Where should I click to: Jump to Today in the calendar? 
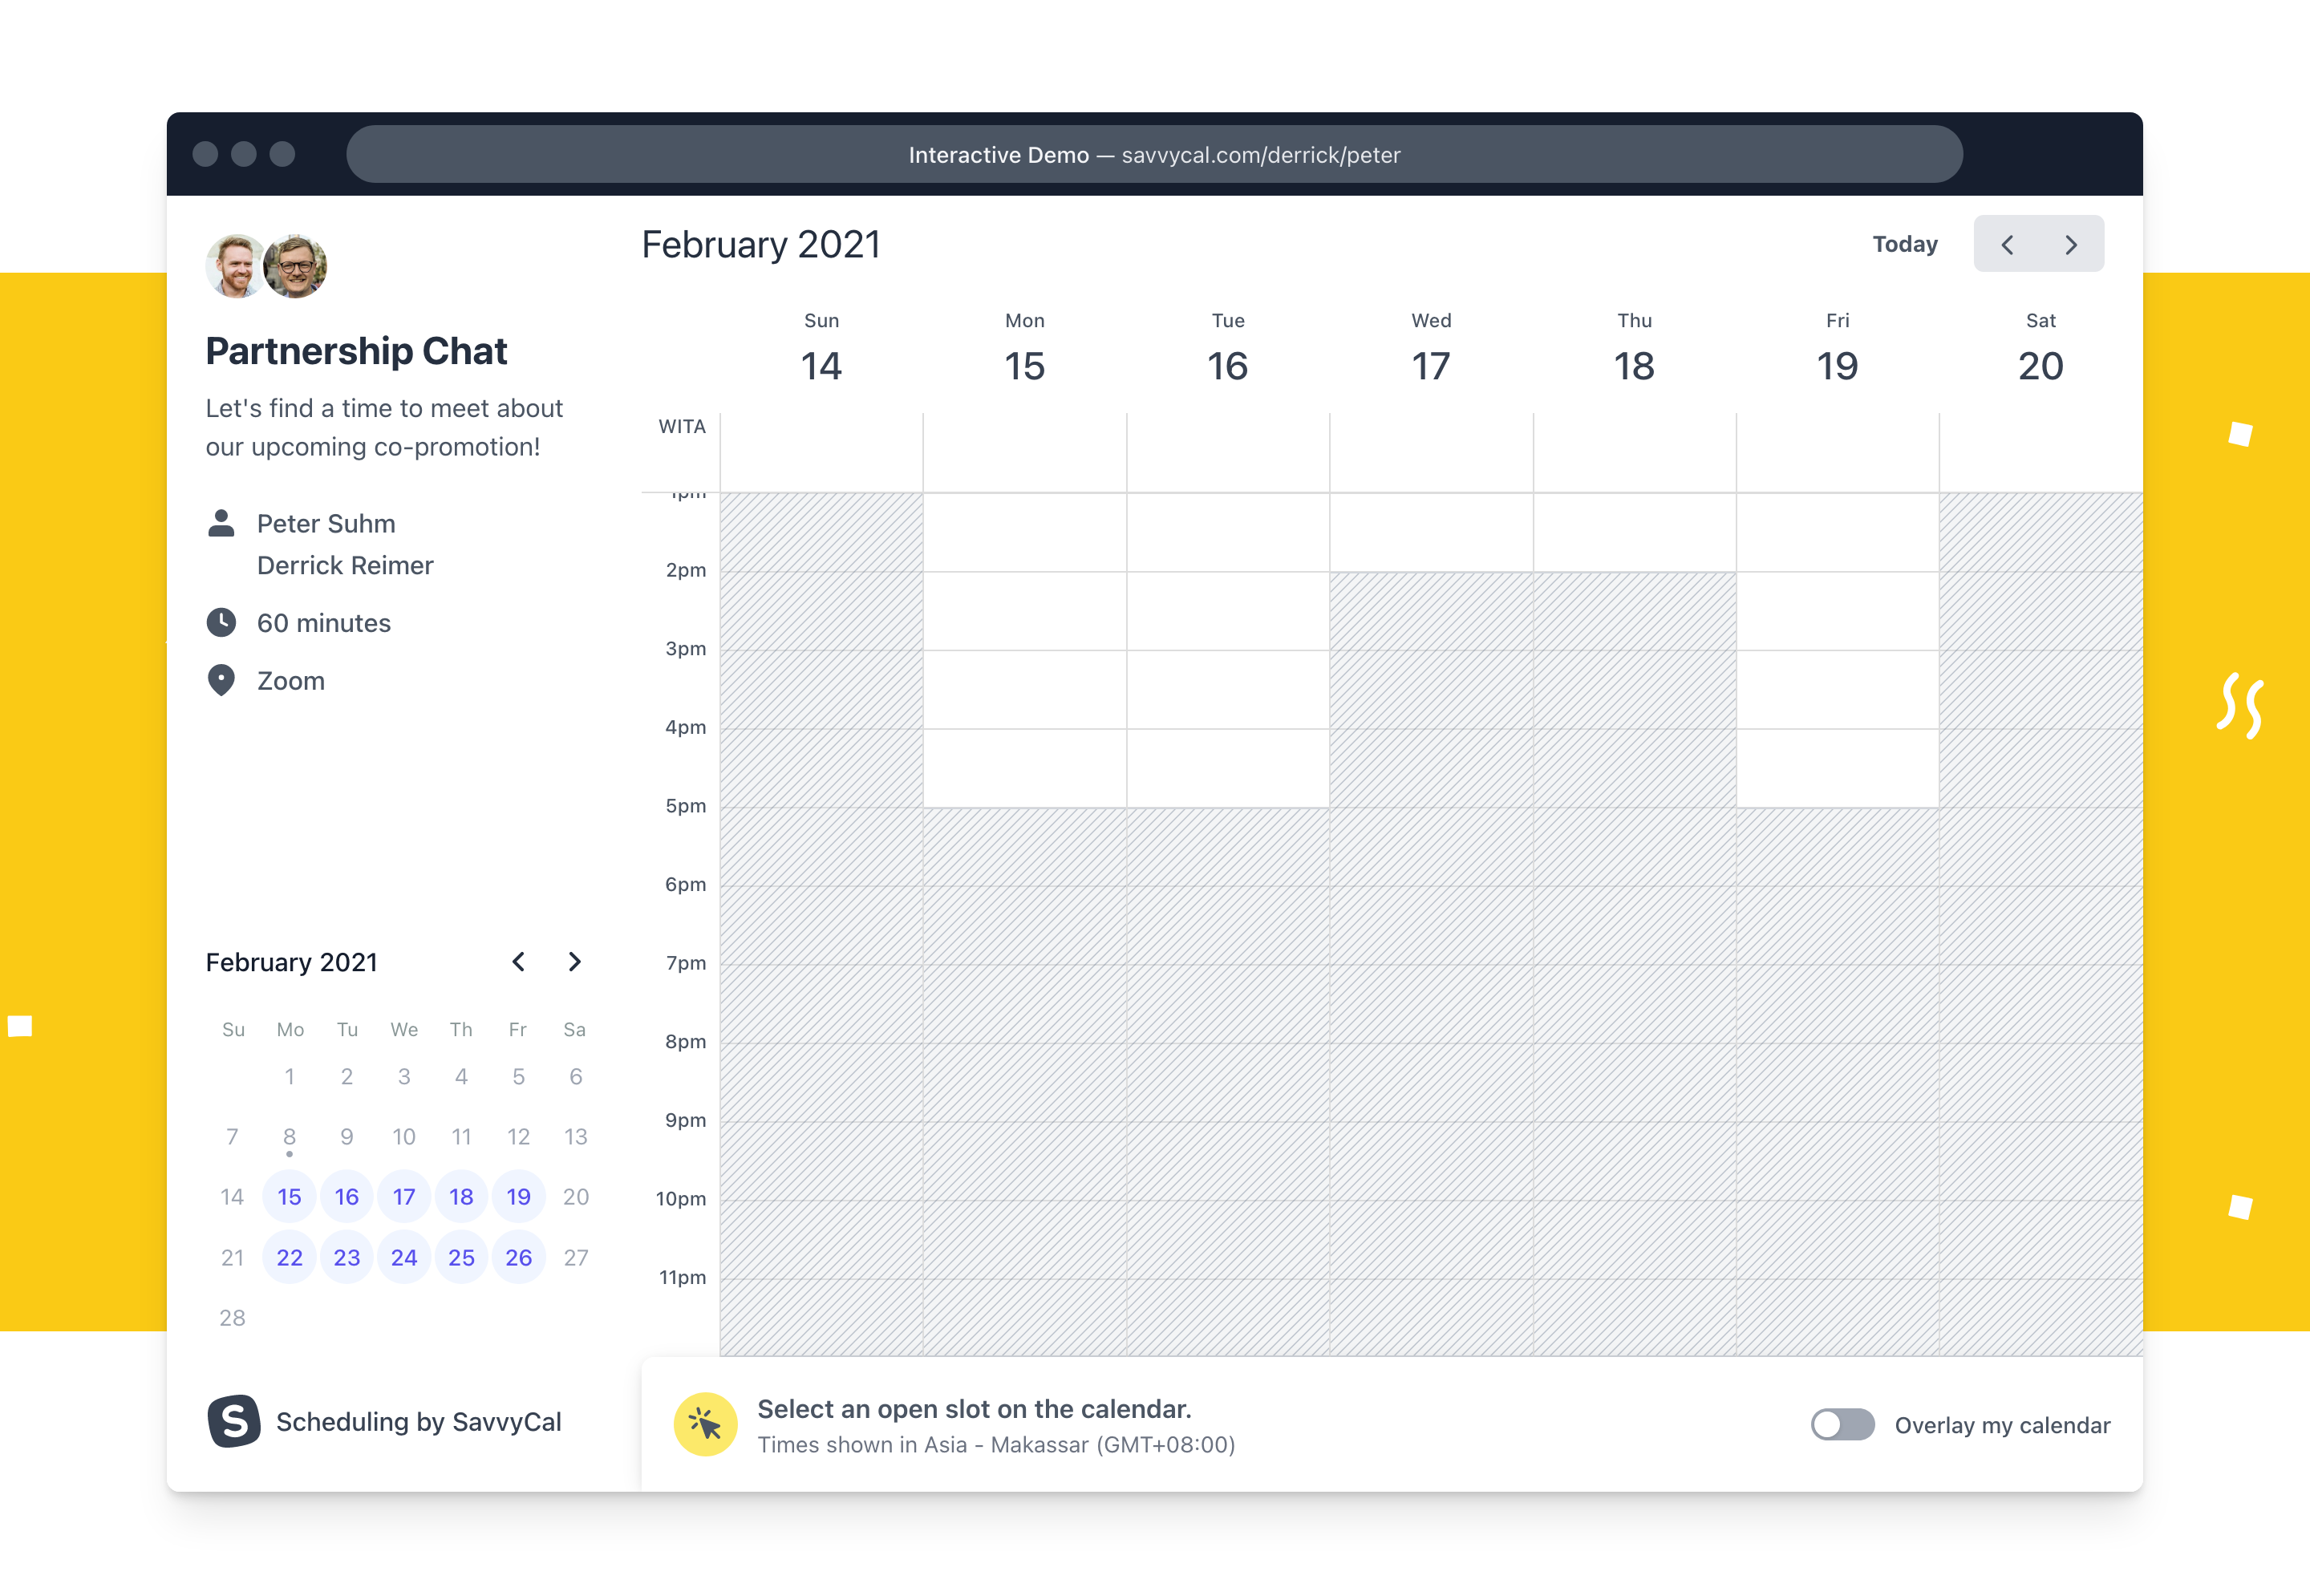[x=1905, y=245]
